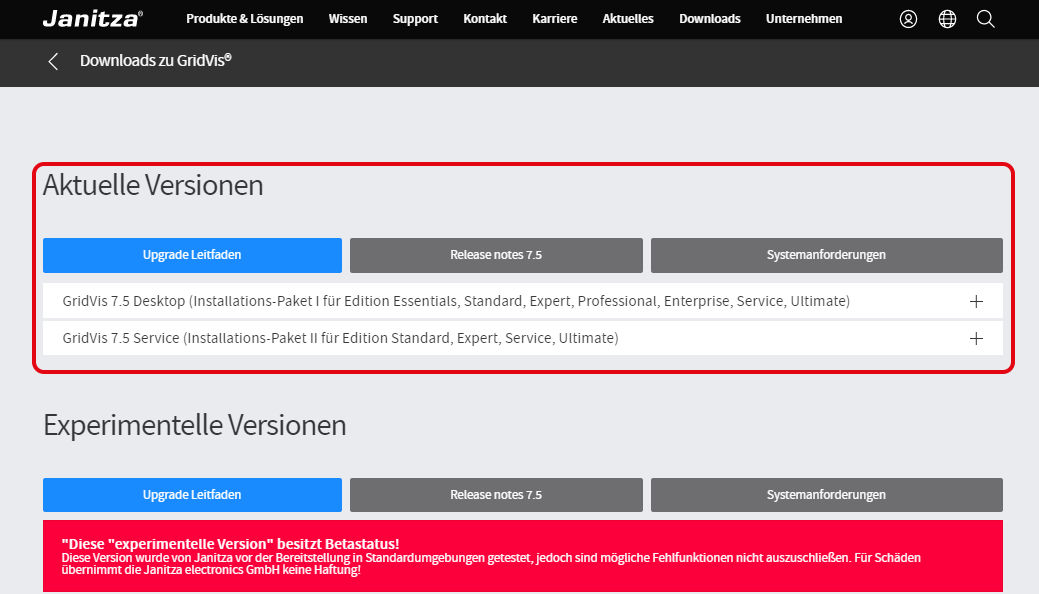The width and height of the screenshot is (1039, 594).
Task: Open the Aktuelles menu
Action: [x=628, y=19]
